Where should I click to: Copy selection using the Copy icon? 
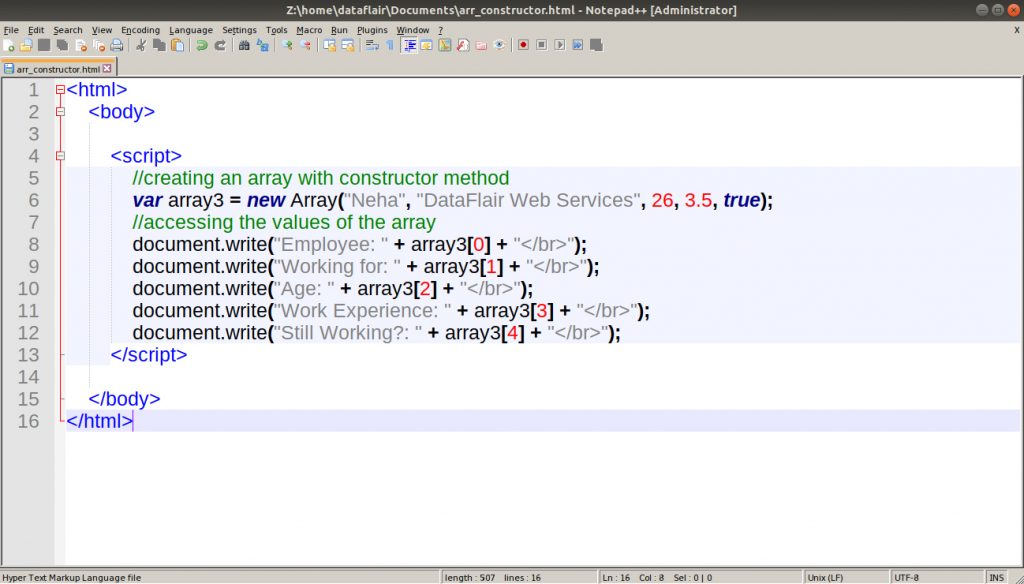coord(159,45)
